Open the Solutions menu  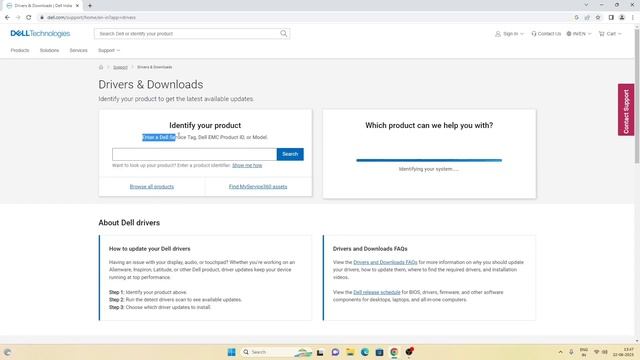49,50
